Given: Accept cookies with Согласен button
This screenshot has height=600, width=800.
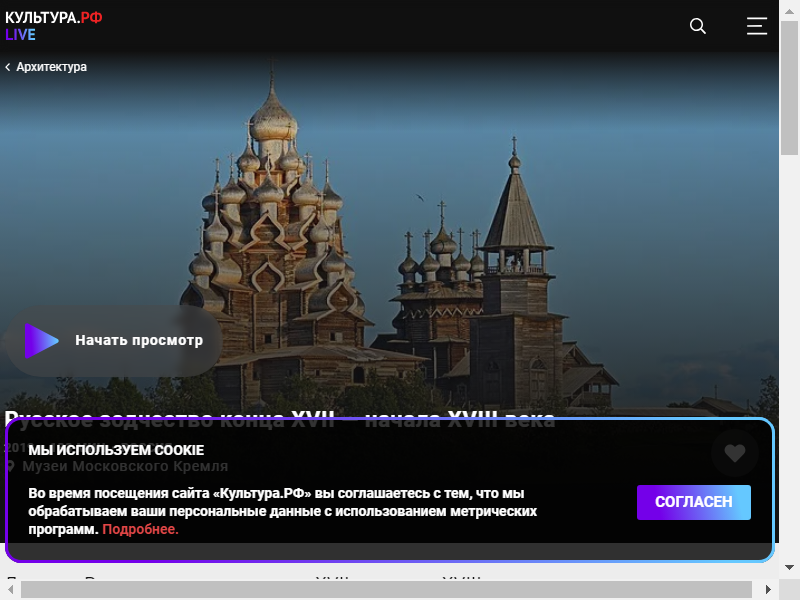Looking at the screenshot, I should click(693, 502).
